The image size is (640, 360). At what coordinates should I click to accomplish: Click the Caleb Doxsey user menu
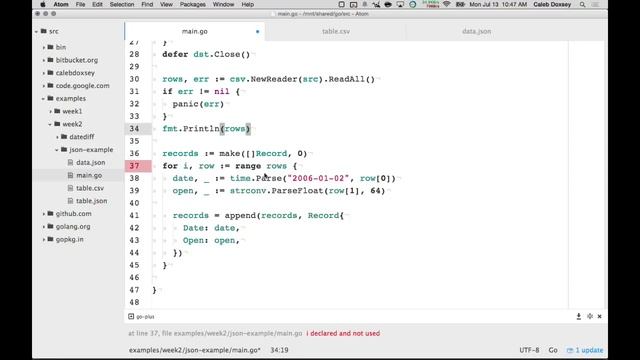pos(552,4)
